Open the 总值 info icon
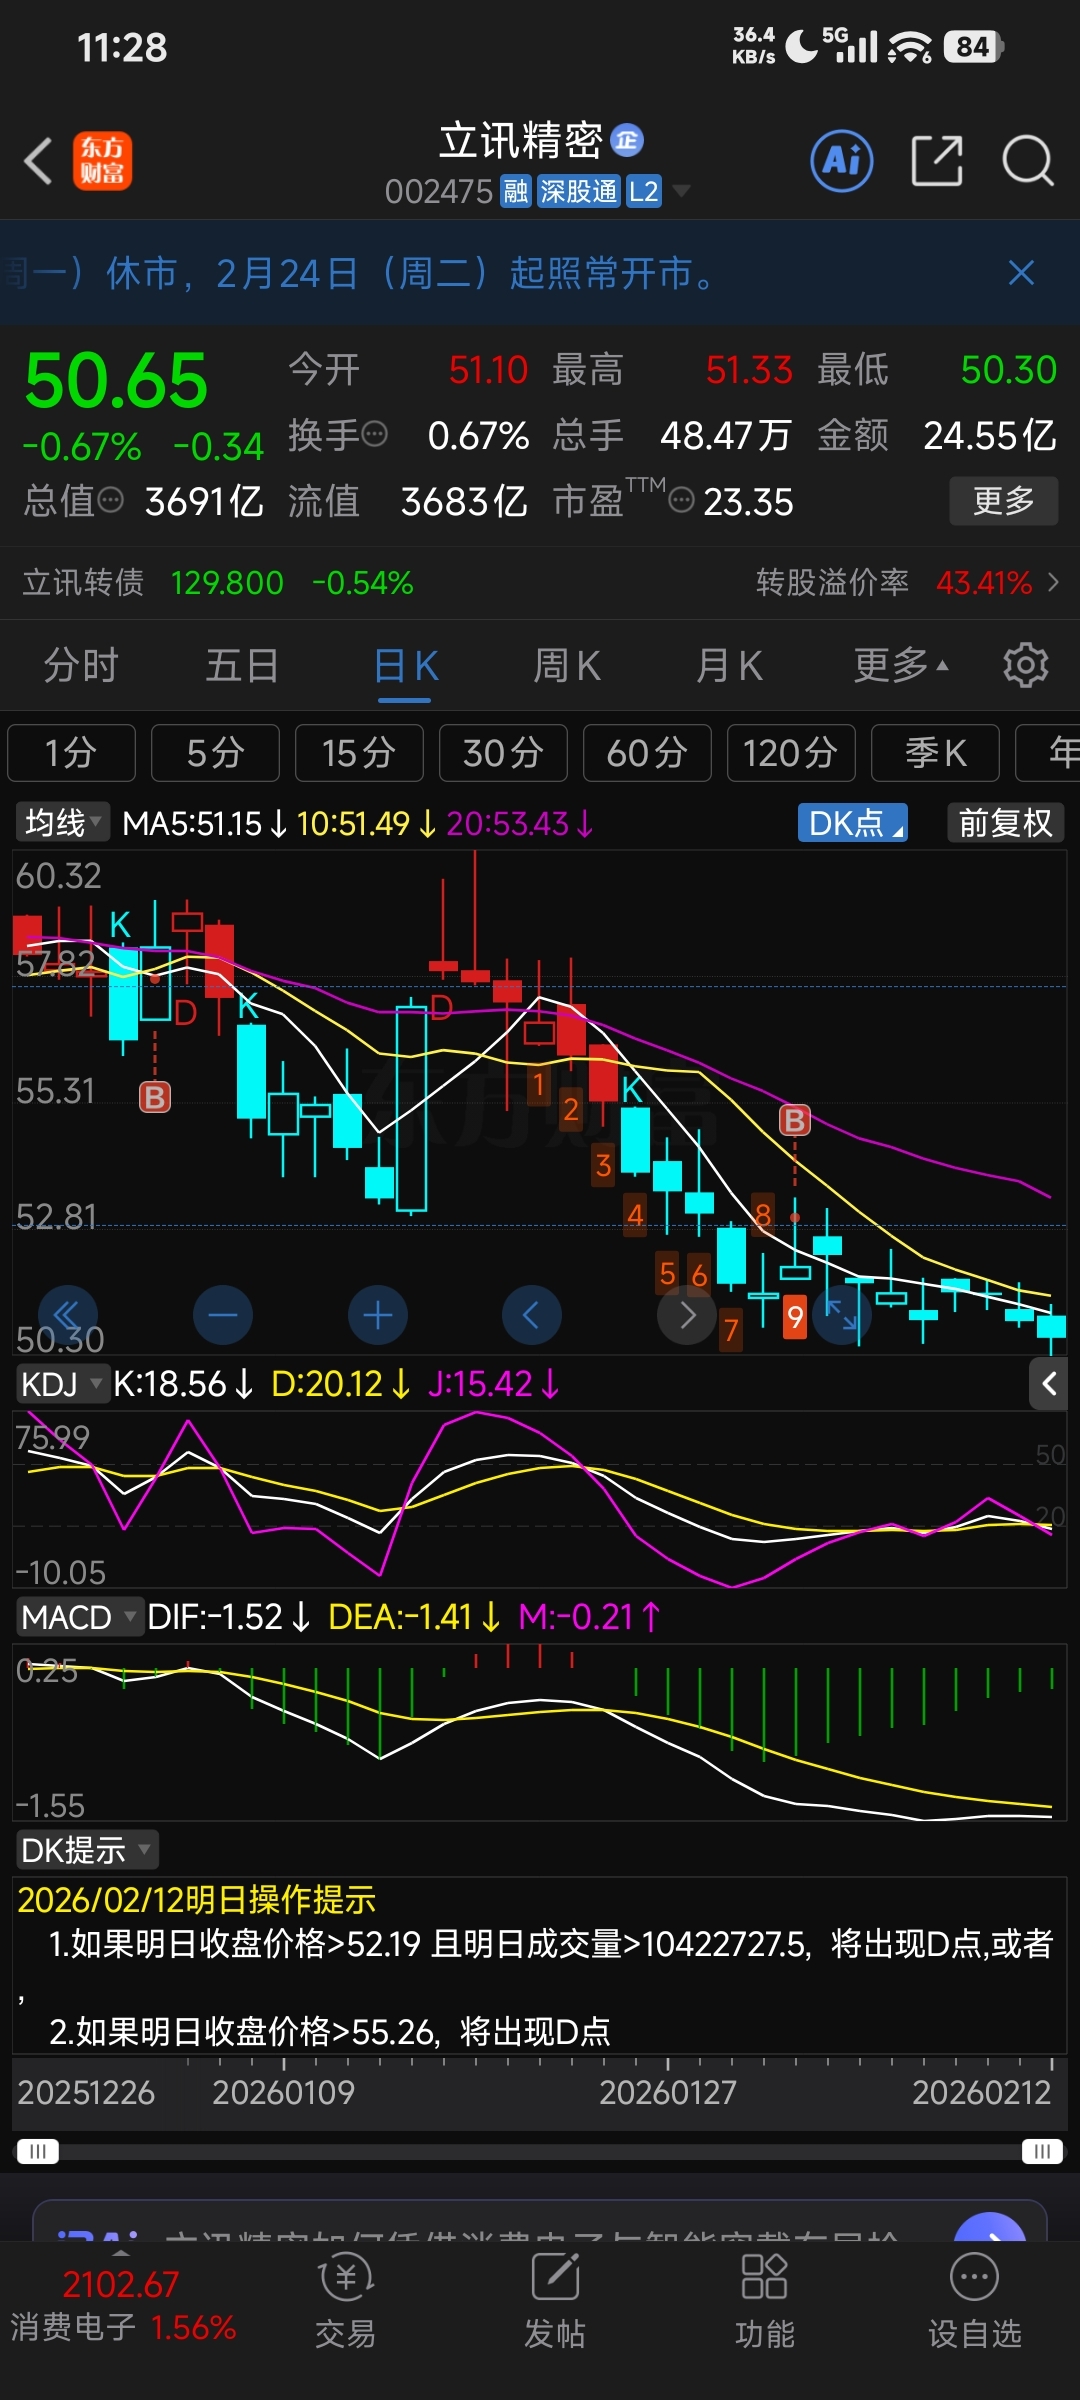Viewport: 1080px width, 2400px height. tap(110, 499)
